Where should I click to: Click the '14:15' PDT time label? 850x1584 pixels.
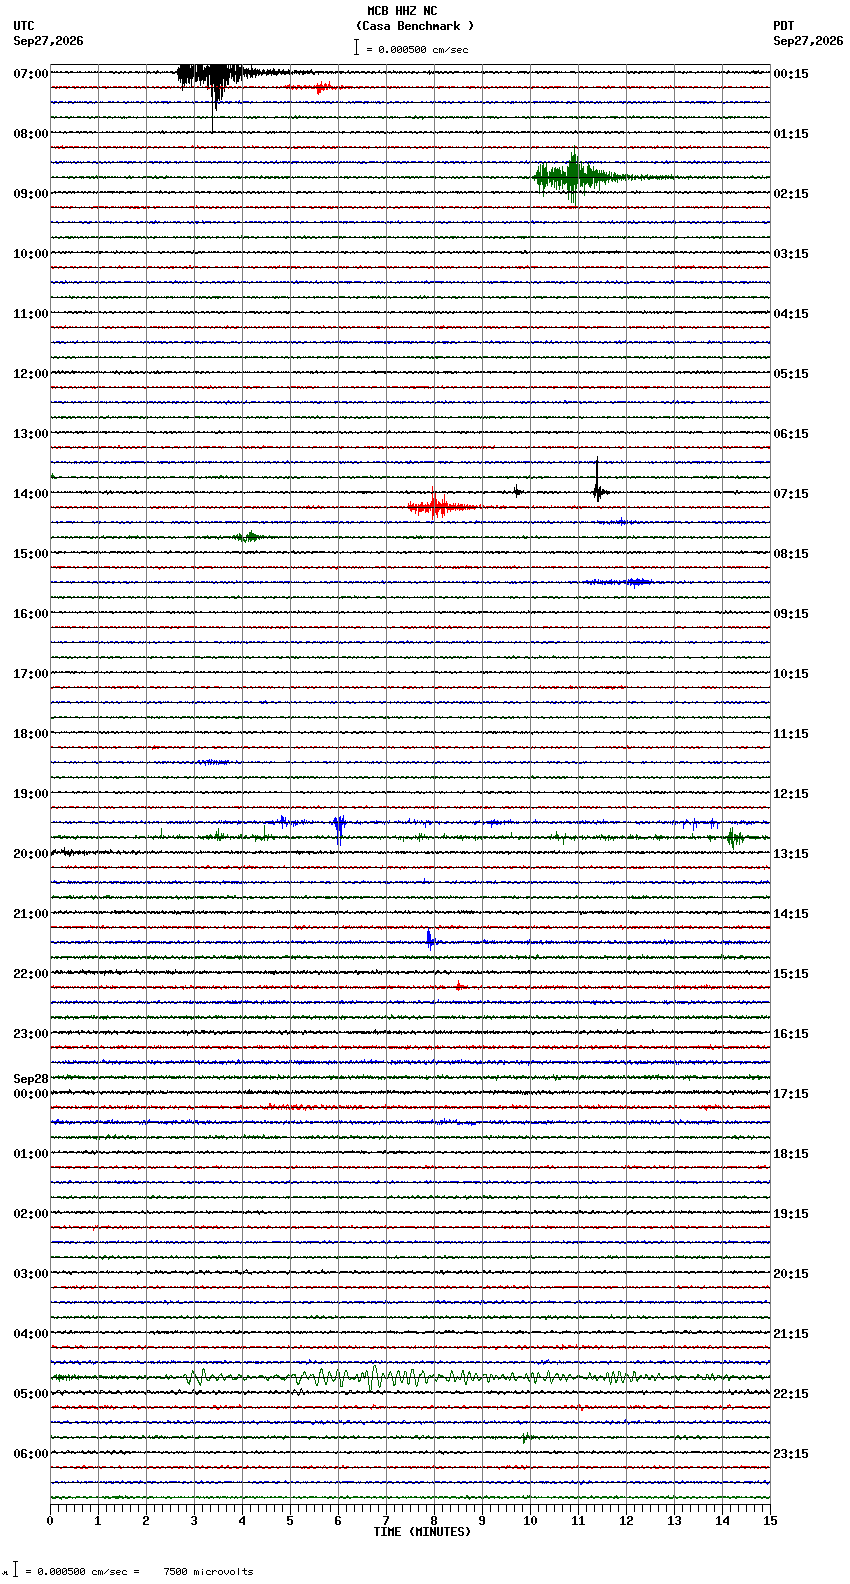(x=791, y=914)
